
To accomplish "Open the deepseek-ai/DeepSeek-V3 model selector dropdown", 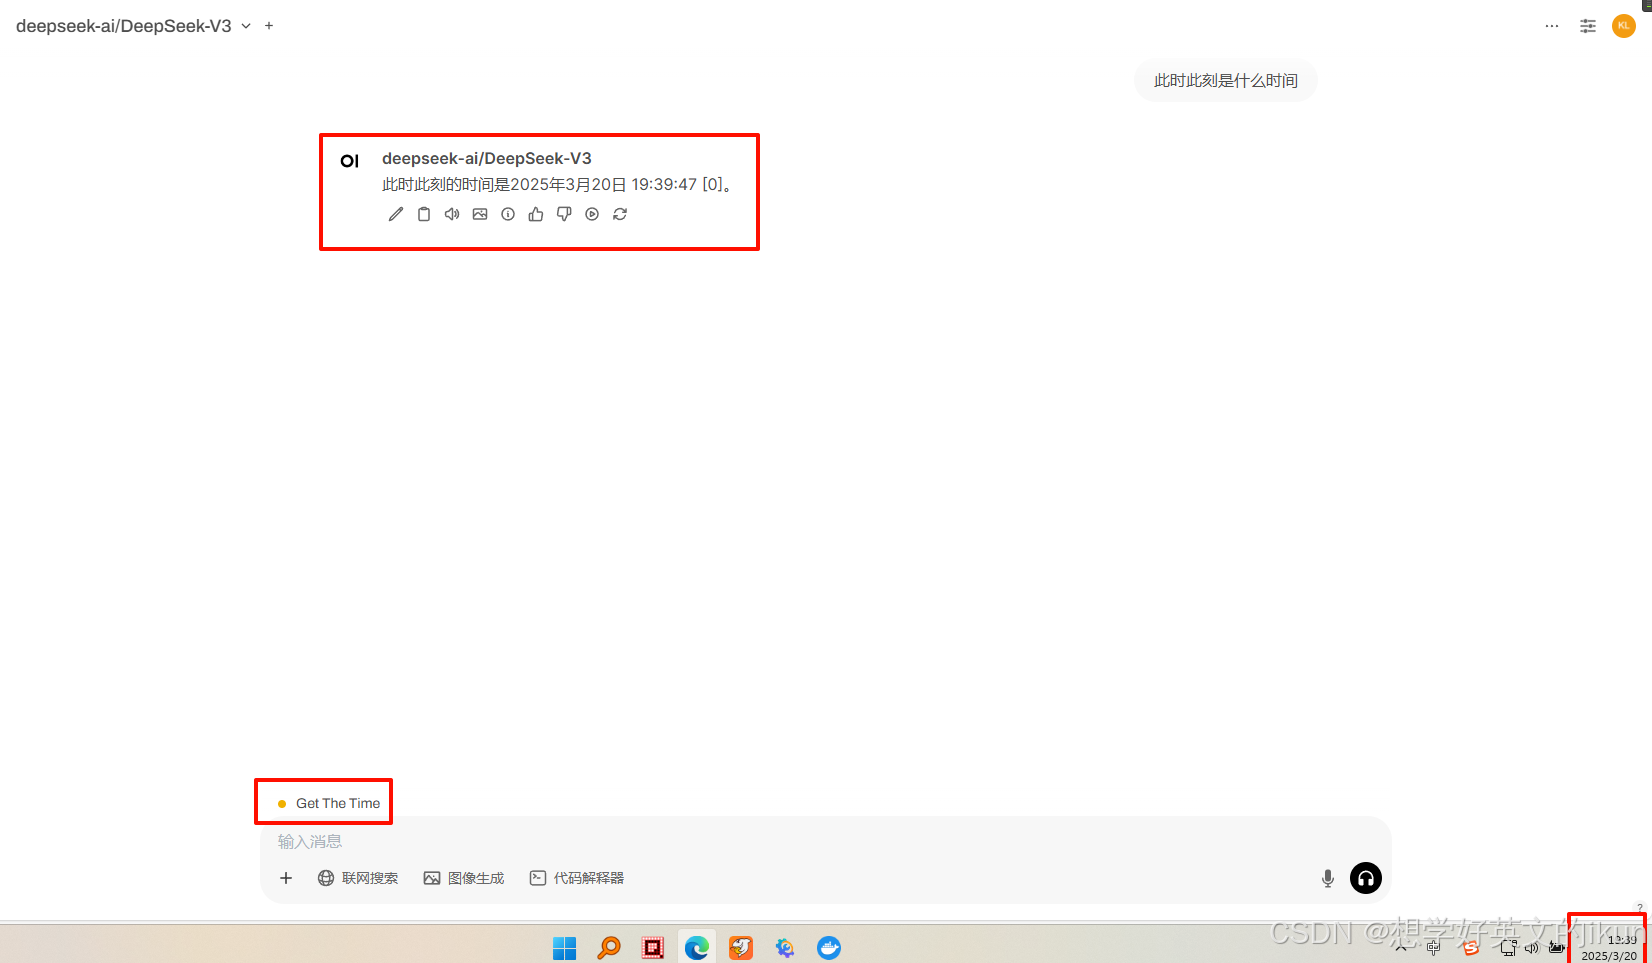I will tap(133, 26).
